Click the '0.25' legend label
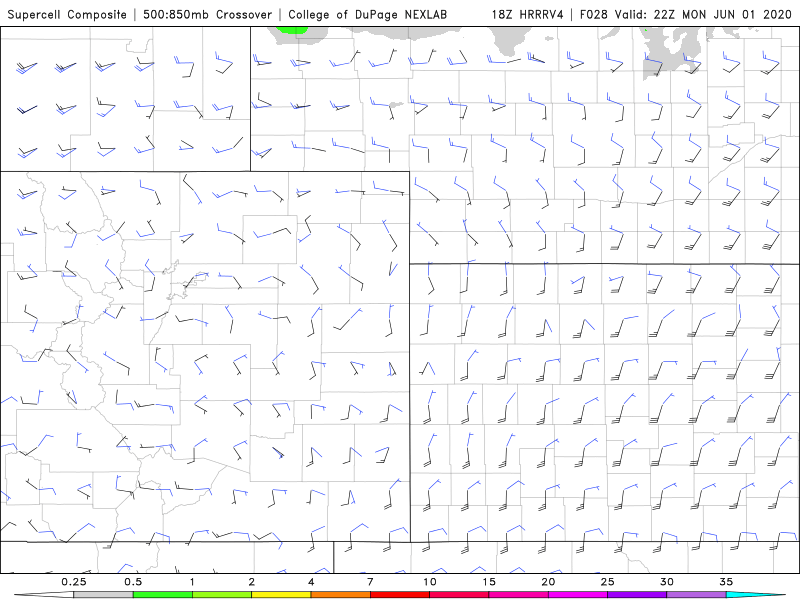 pos(73,582)
